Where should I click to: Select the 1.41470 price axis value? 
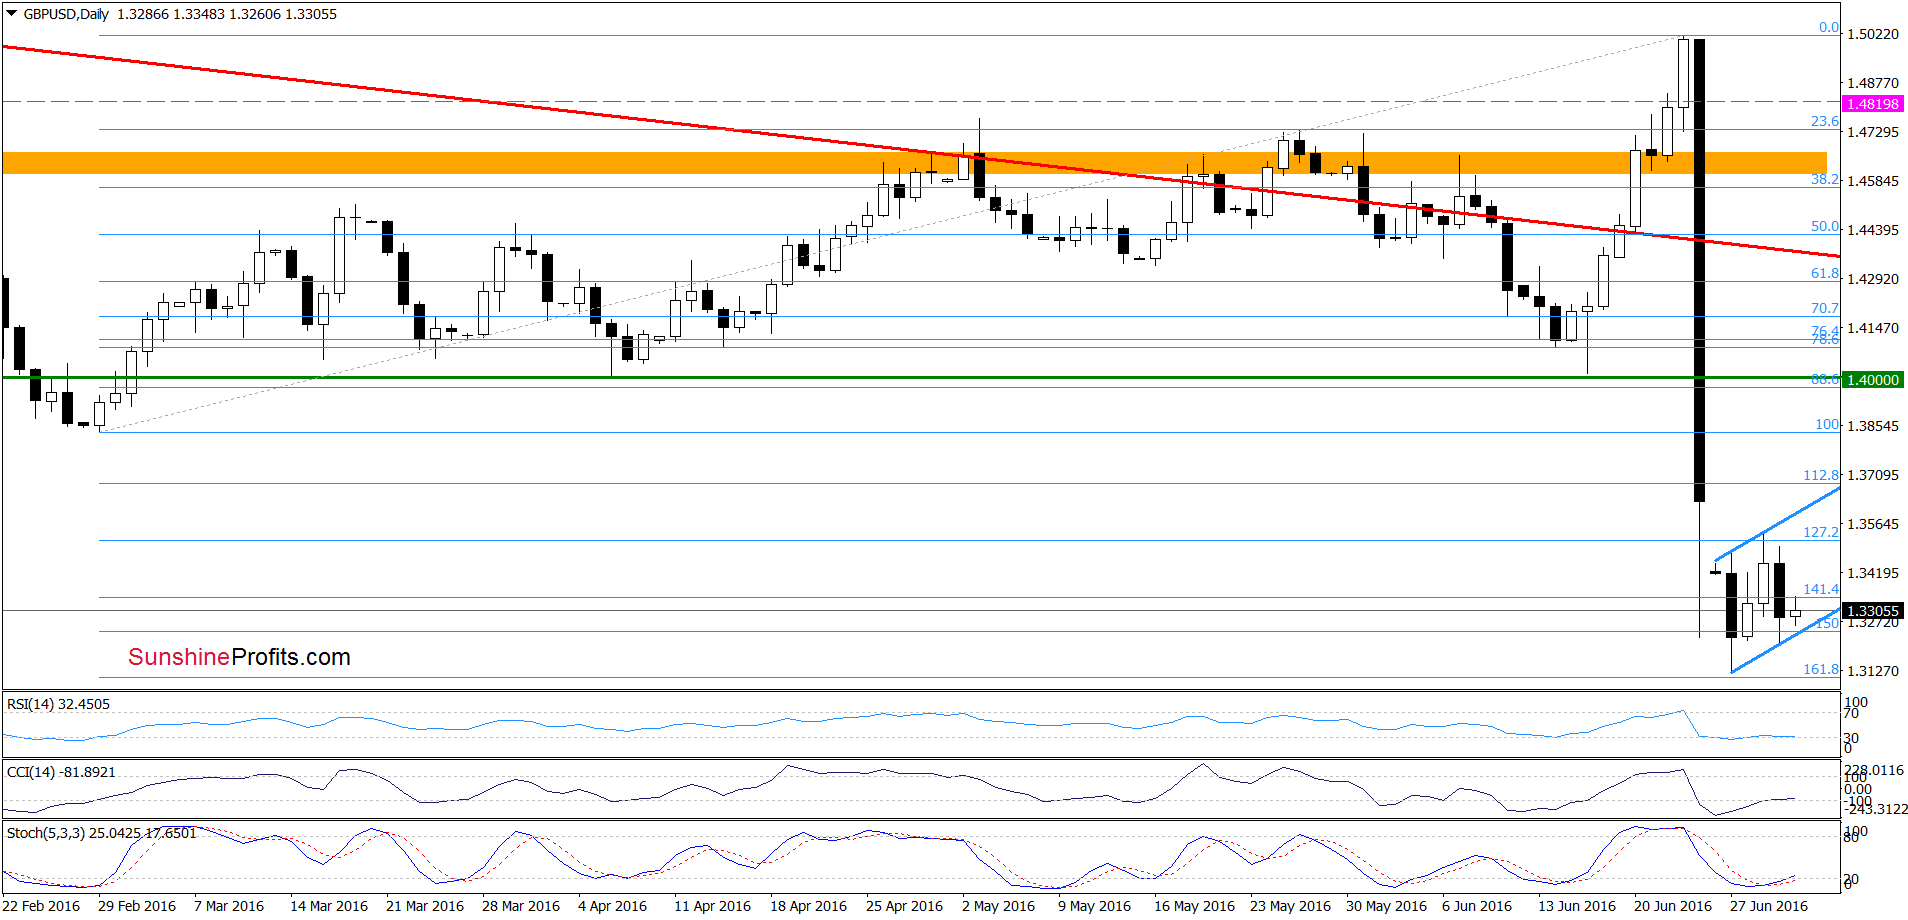pyautogui.click(x=1873, y=328)
